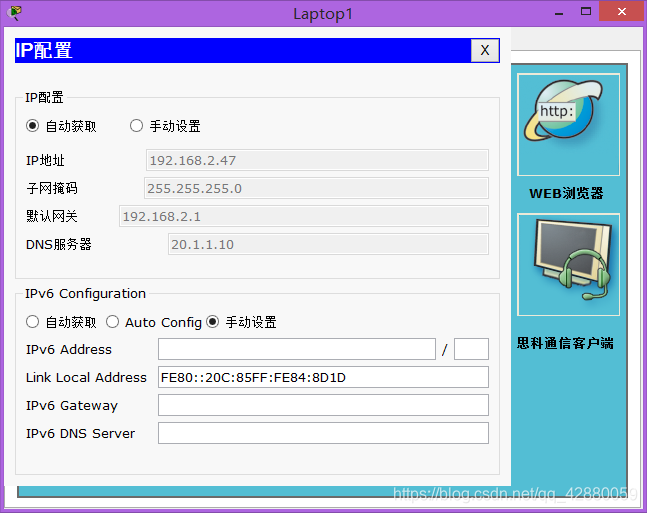This screenshot has width=647, height=513.
Task: Click the IPv6 DNS Server input field
Action: pyautogui.click(x=323, y=433)
